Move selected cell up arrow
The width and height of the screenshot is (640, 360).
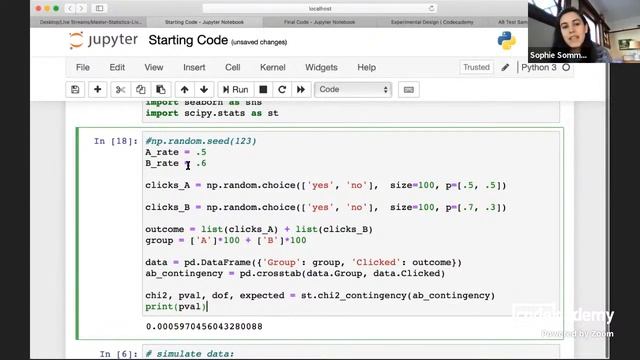point(184,89)
